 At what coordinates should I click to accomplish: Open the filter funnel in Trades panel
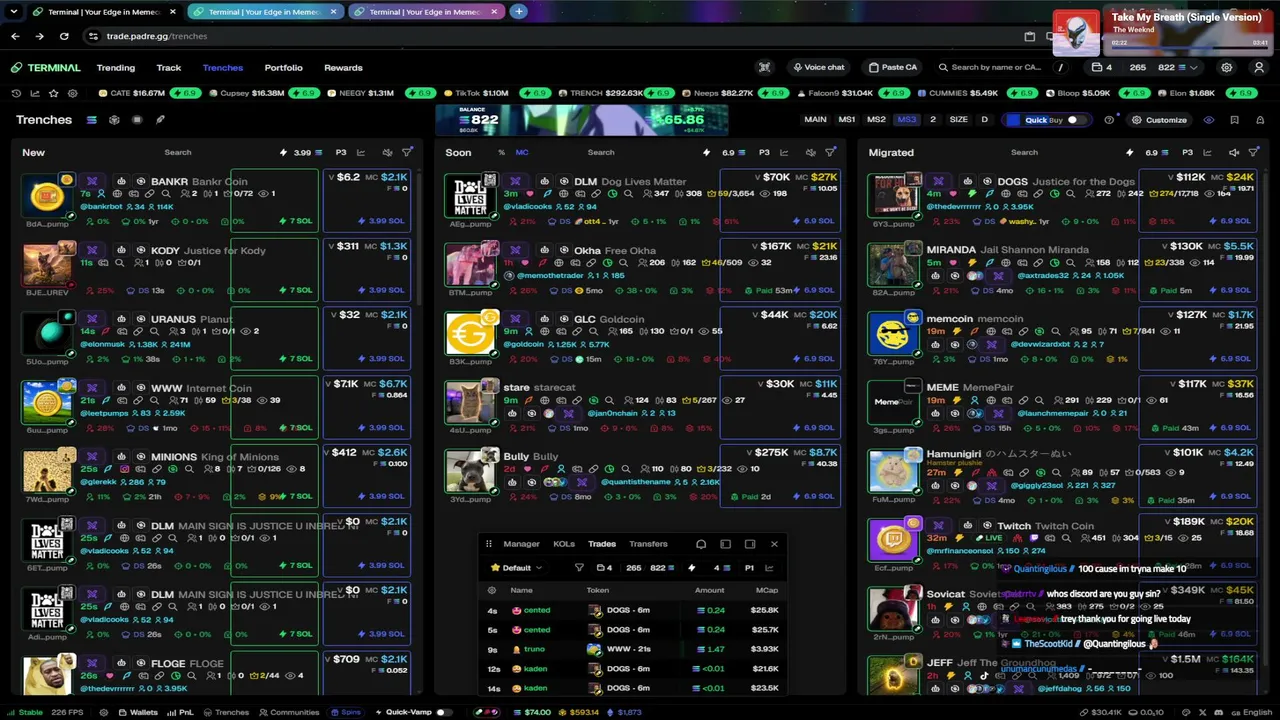[x=579, y=568]
